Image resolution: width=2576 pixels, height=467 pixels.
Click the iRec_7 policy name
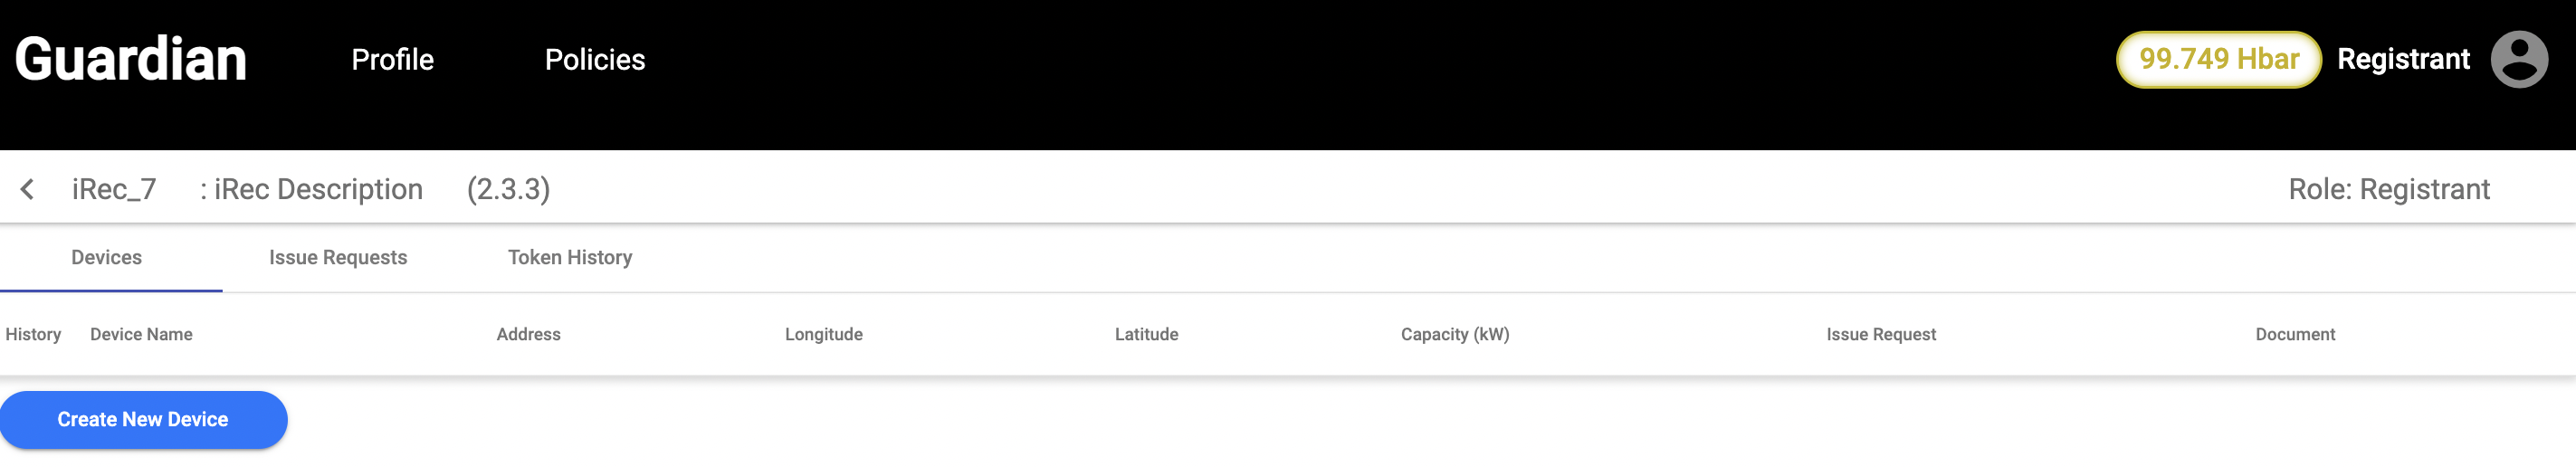click(x=114, y=189)
